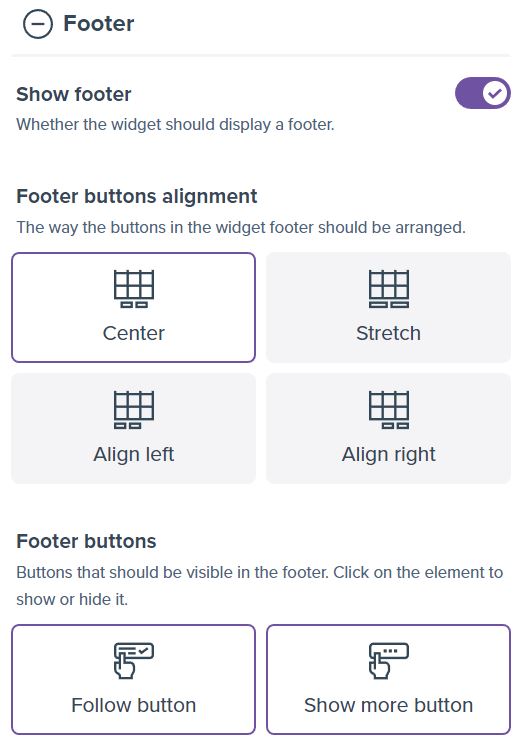Click the Follow button hand icon
The height and width of the screenshot is (746, 526).
134,660
